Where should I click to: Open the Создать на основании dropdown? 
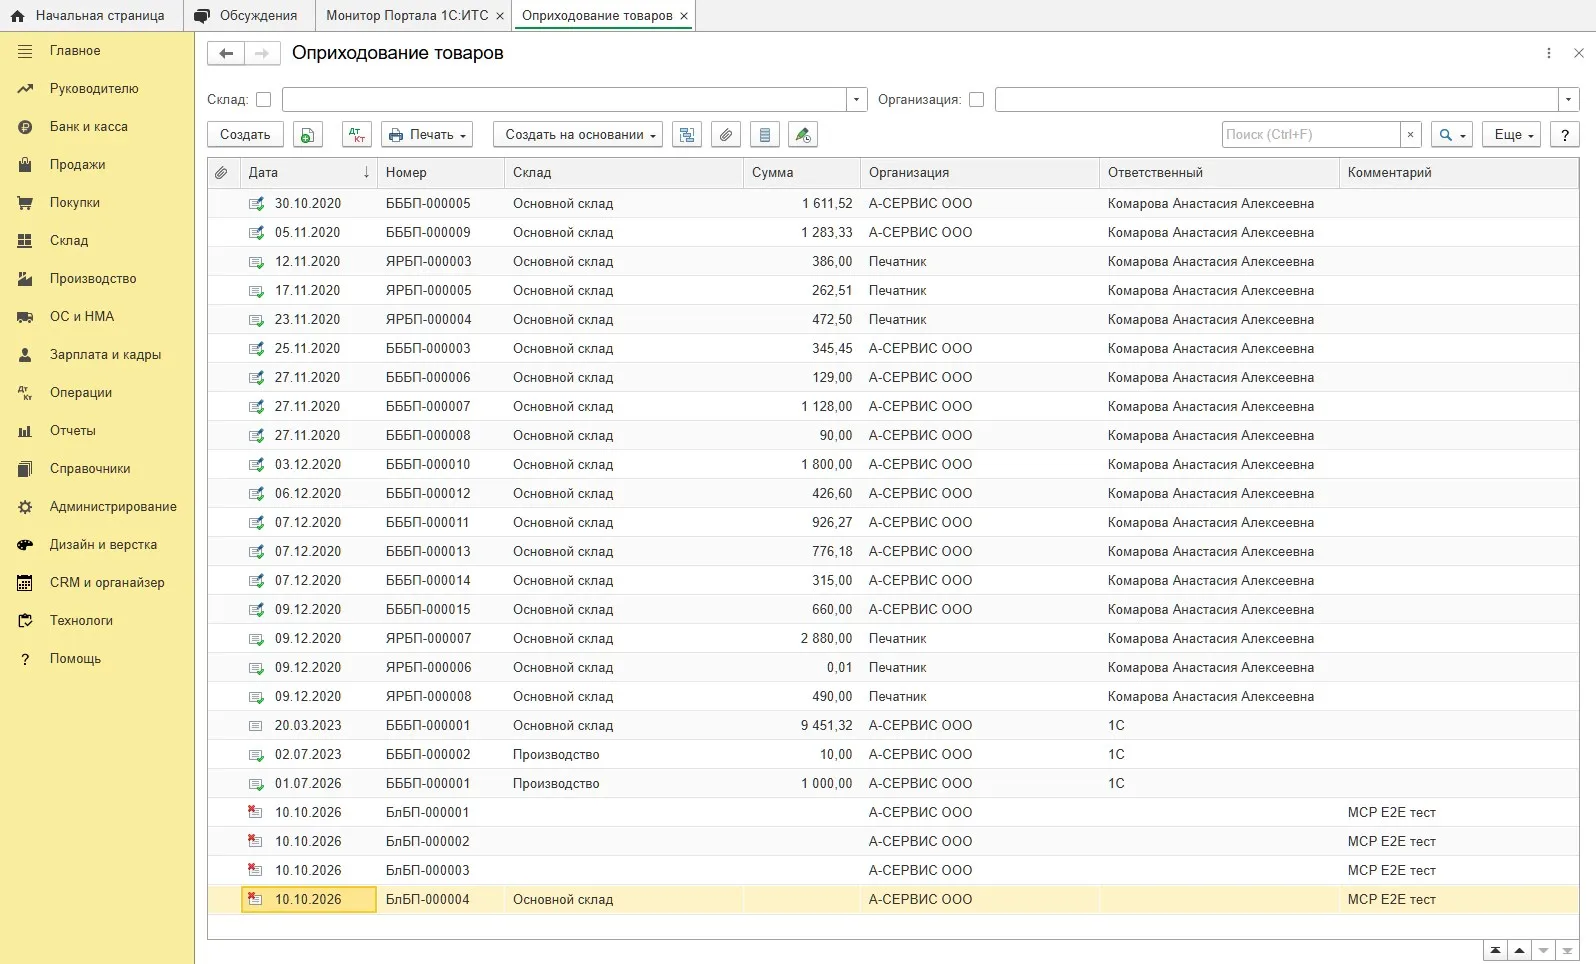click(x=578, y=135)
